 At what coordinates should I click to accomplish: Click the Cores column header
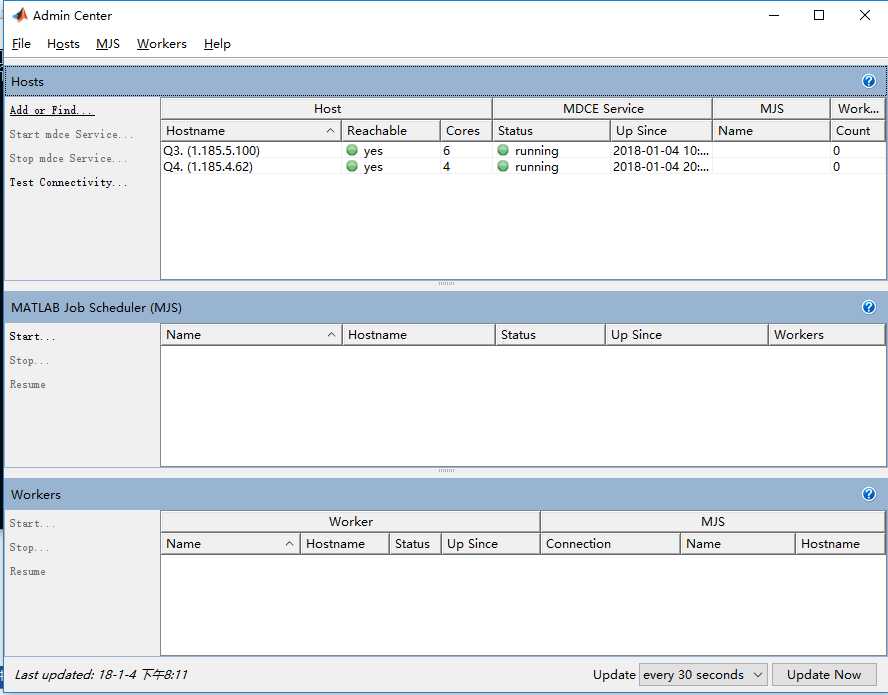point(467,130)
